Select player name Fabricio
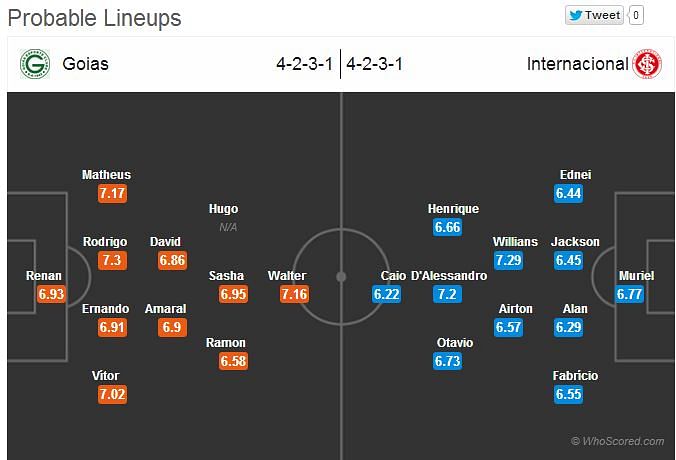 [575, 376]
